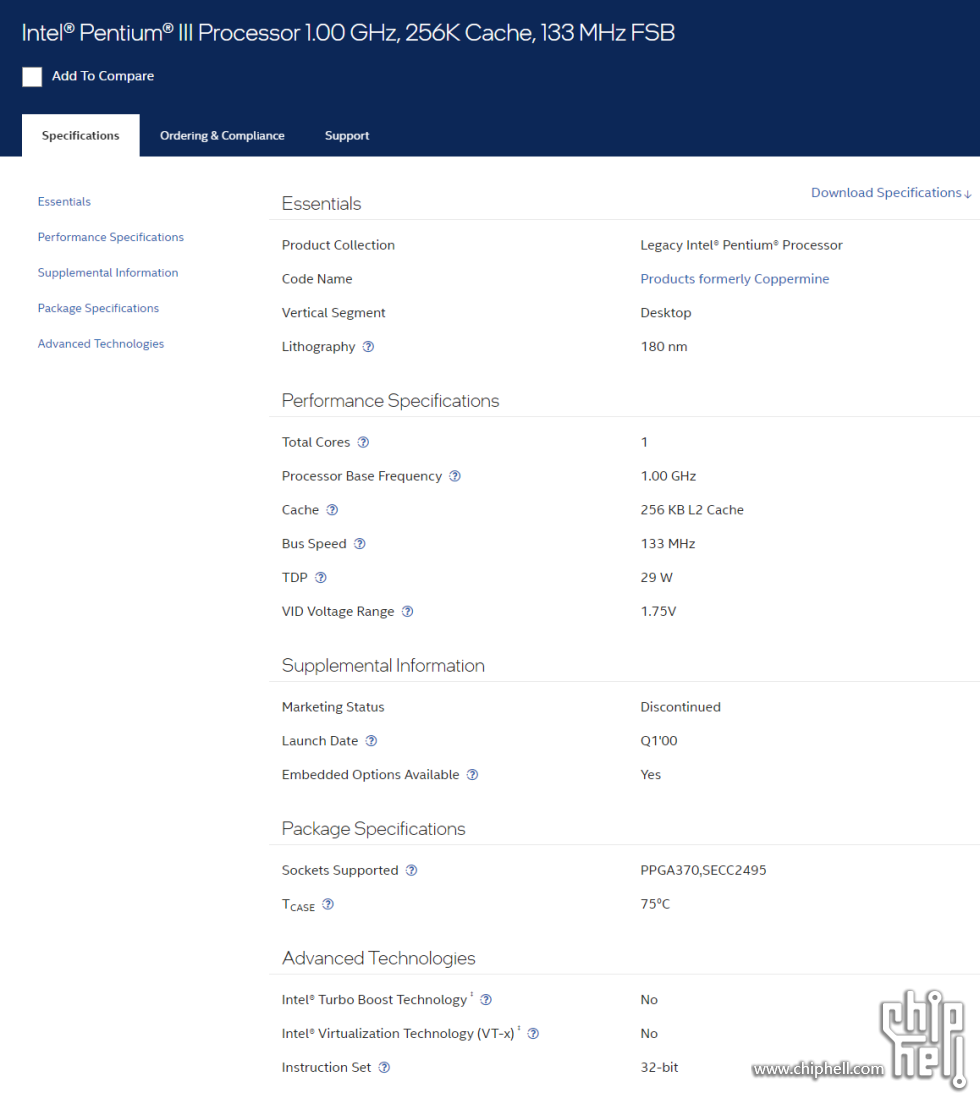Open the Ordering & Compliance tab
This screenshot has width=980, height=1104.
(x=222, y=135)
